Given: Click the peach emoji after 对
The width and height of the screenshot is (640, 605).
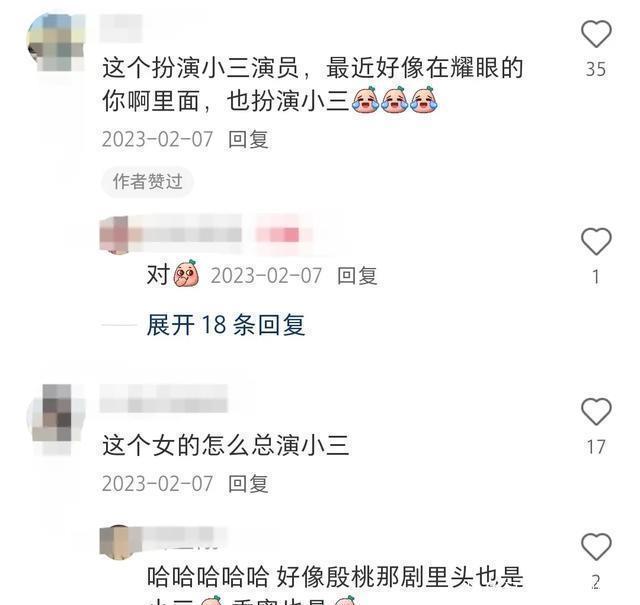Looking at the screenshot, I should [x=187, y=274].
